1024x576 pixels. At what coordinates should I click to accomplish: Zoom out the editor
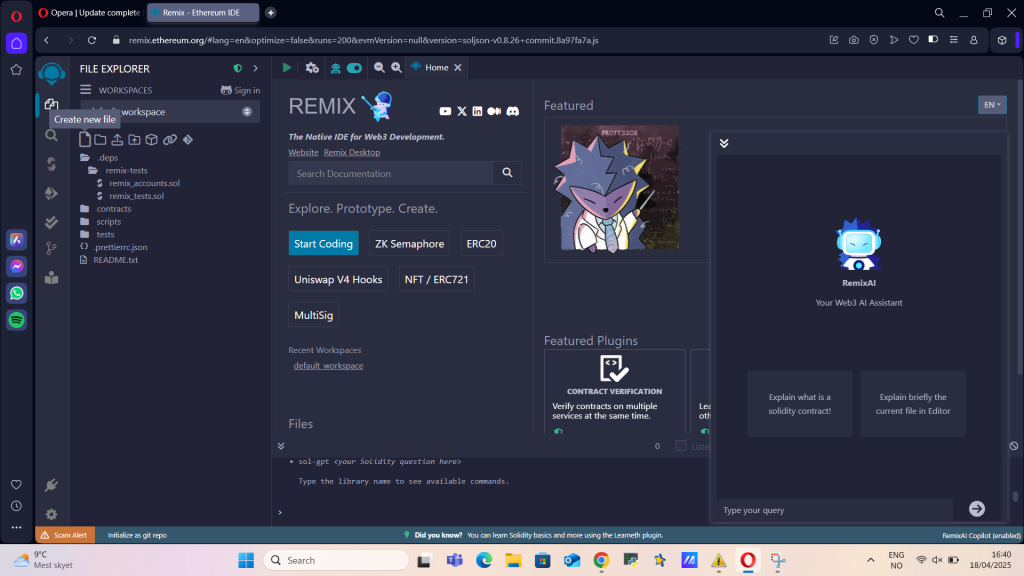(379, 67)
